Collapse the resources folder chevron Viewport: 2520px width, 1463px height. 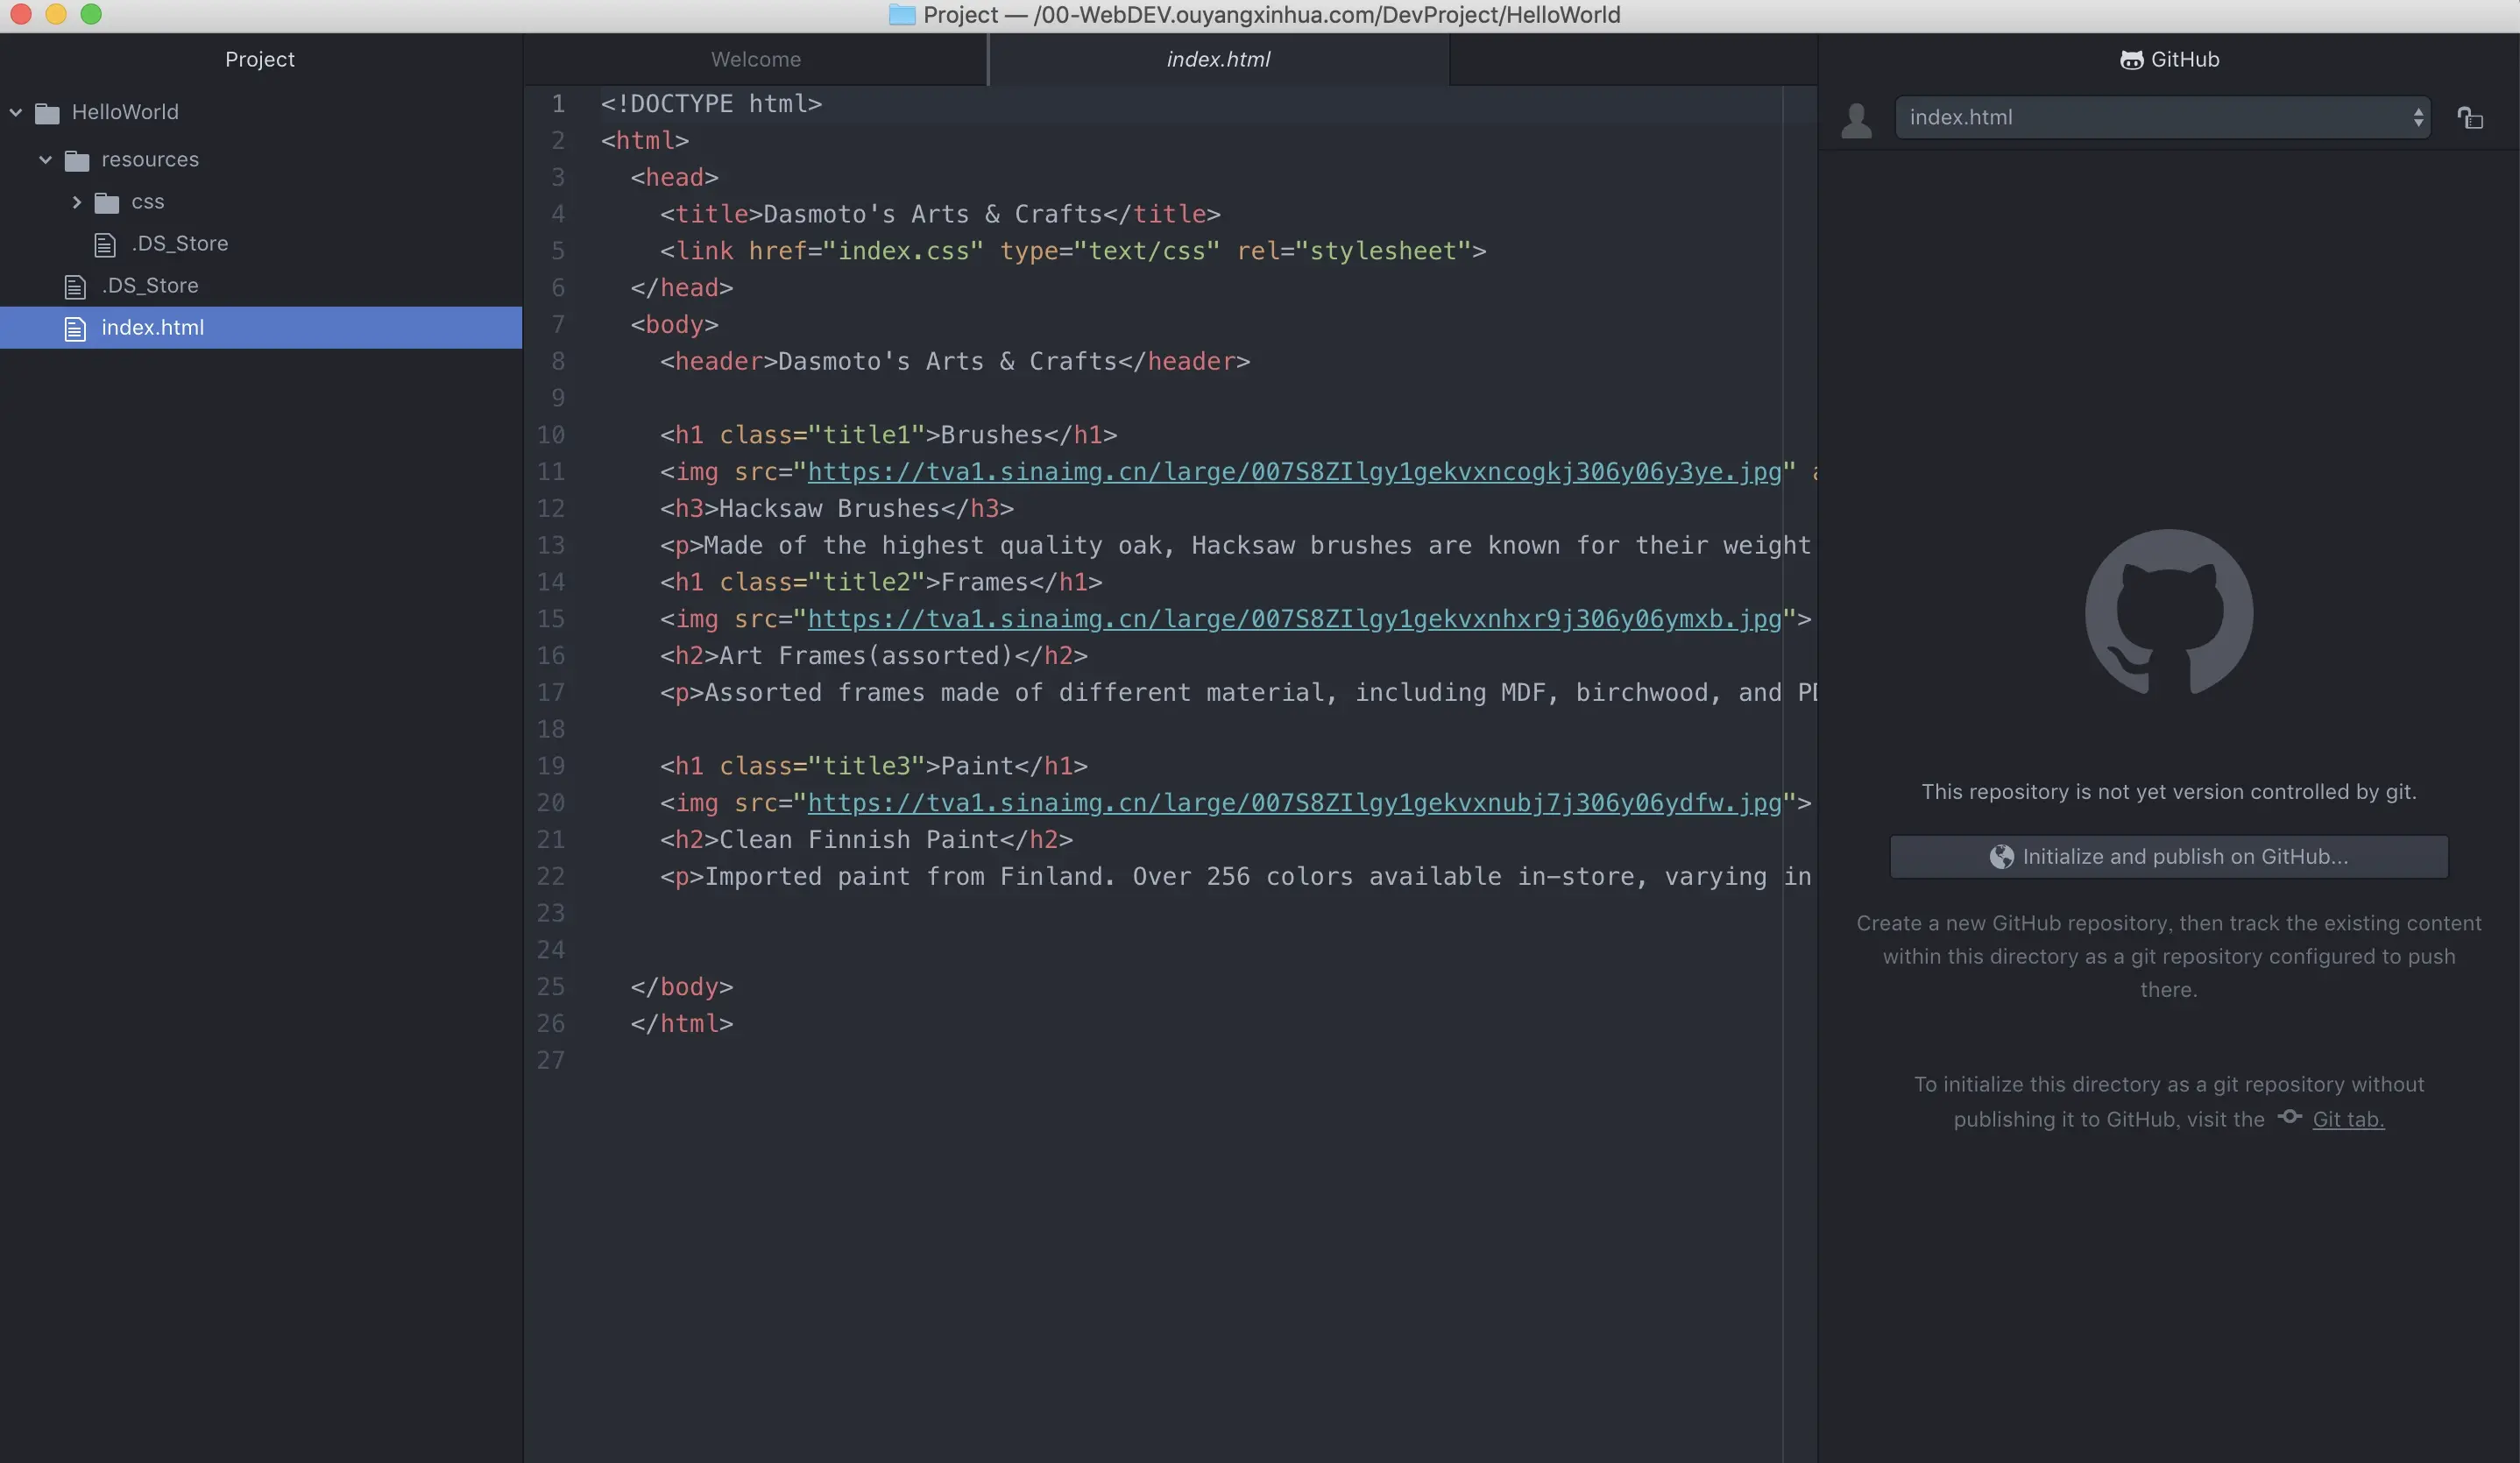pos(45,159)
